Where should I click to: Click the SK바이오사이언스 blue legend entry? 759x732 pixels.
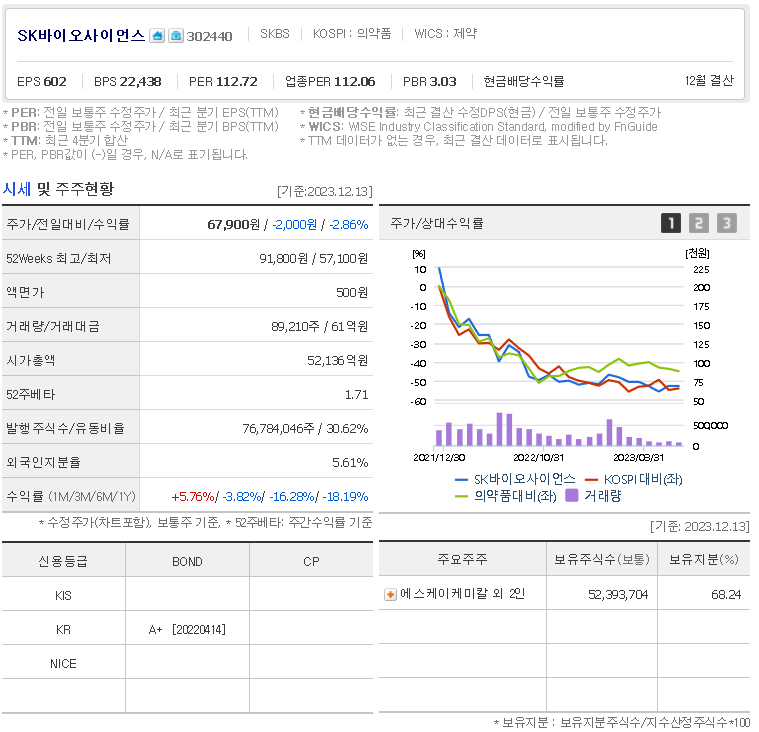click(516, 479)
